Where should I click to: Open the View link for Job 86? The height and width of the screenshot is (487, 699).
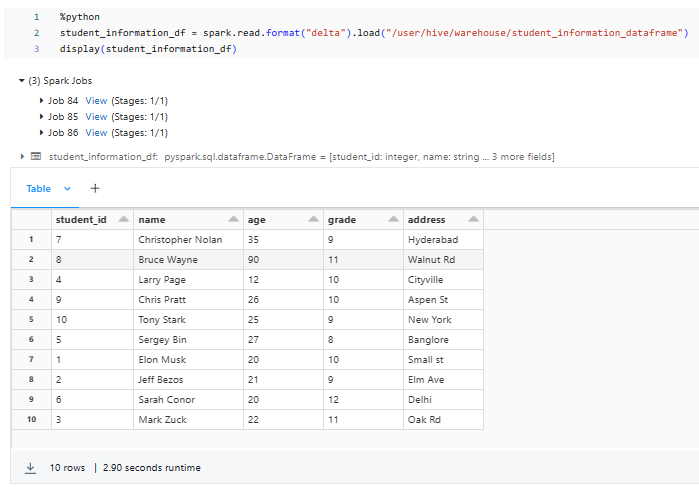pos(96,133)
